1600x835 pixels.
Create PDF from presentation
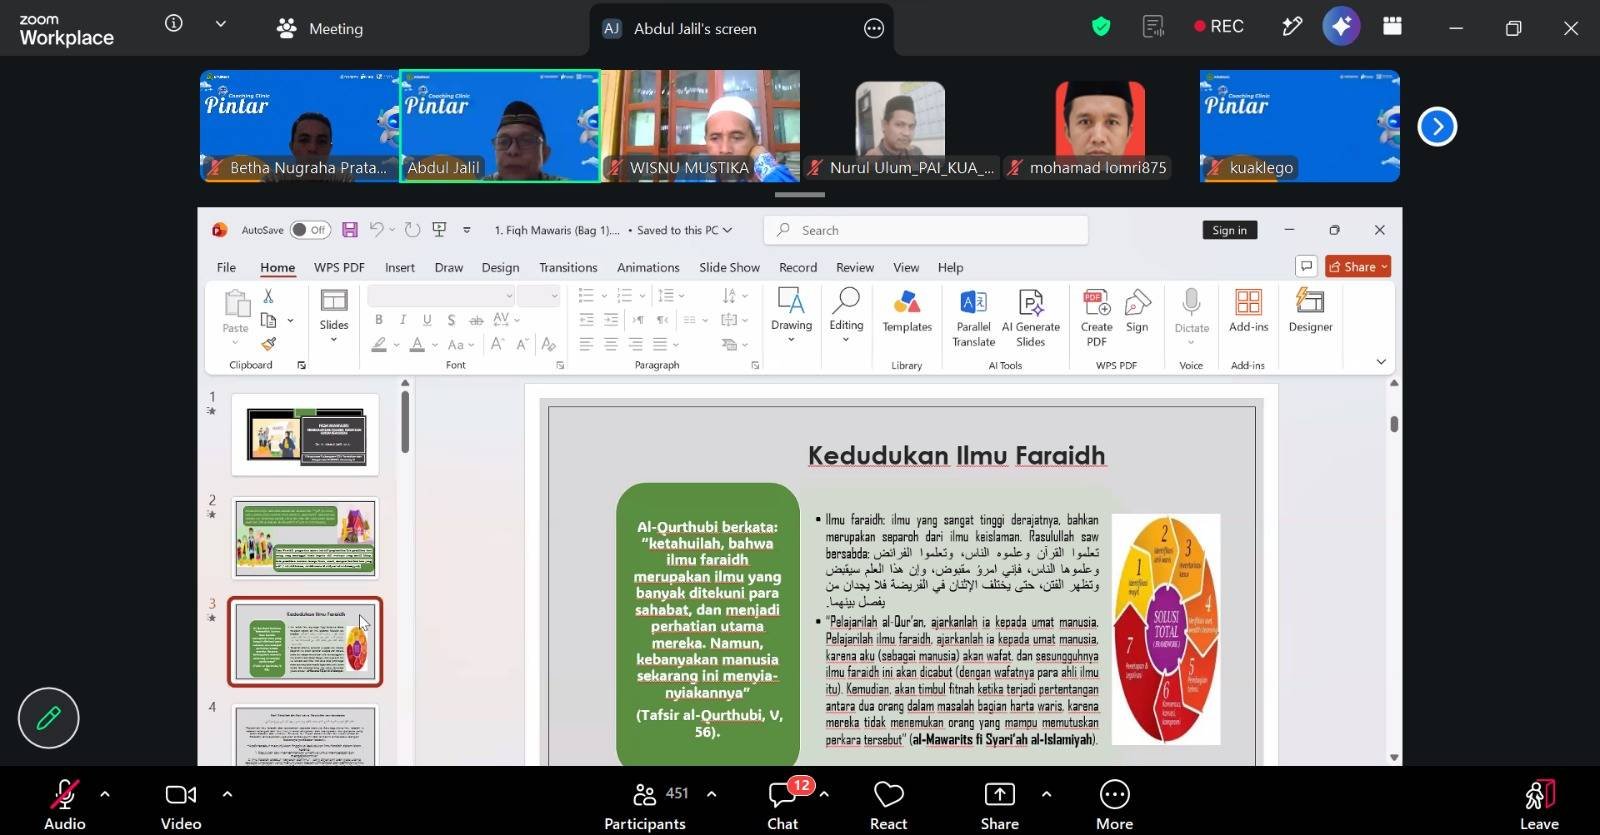[x=1096, y=318]
